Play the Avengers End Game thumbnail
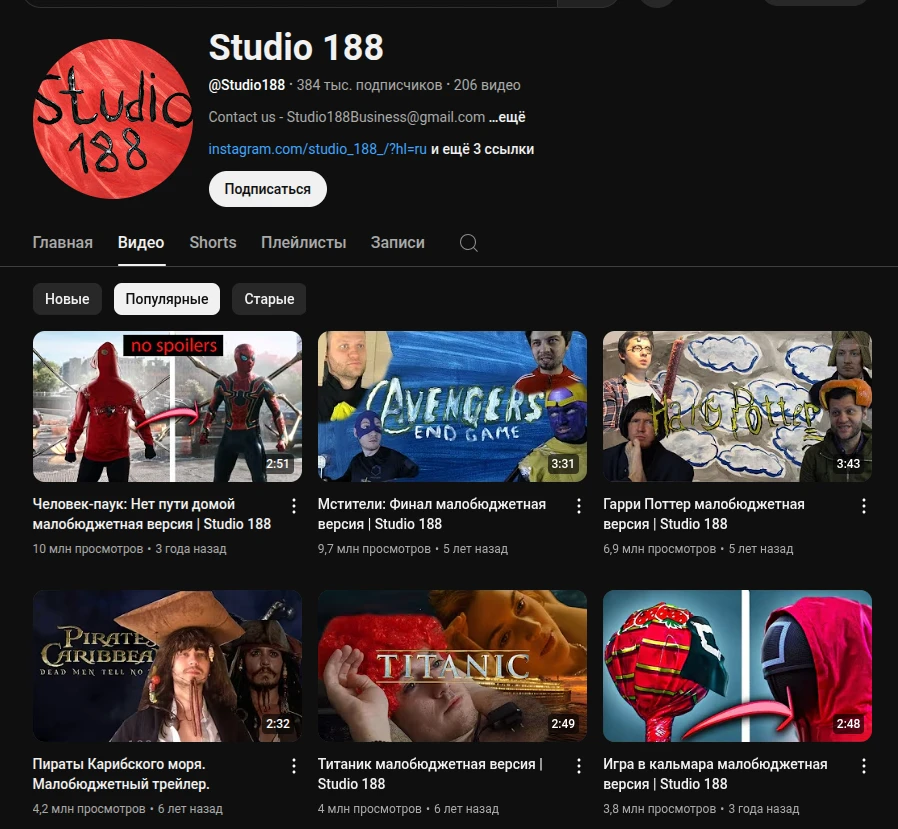The height and width of the screenshot is (829, 898). 452,406
